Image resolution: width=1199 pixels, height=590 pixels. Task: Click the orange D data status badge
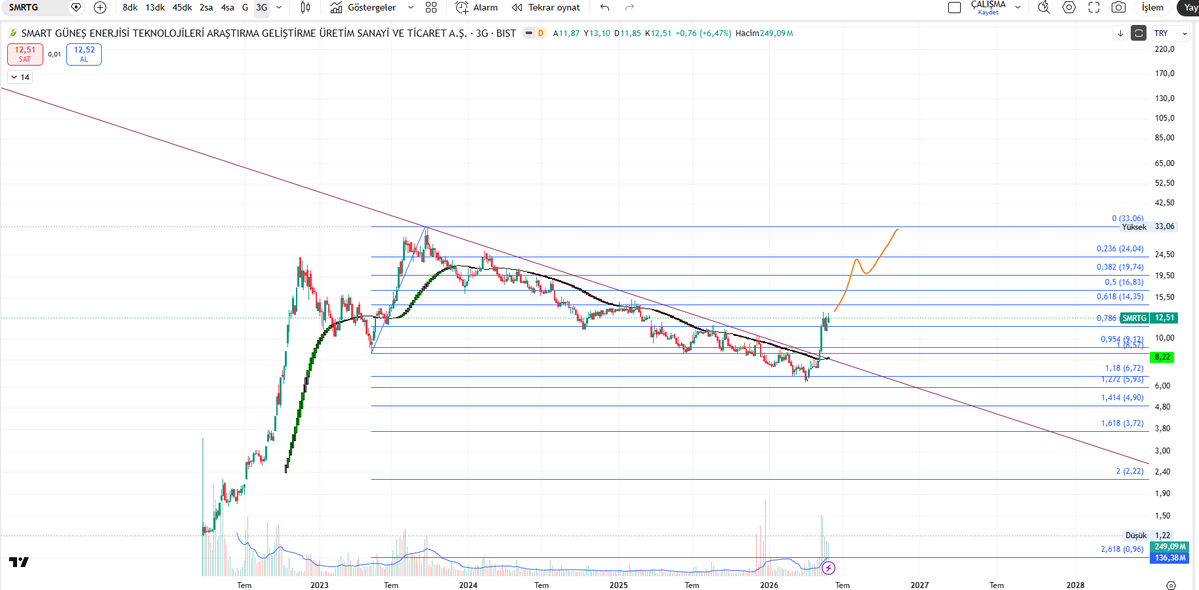pos(541,33)
